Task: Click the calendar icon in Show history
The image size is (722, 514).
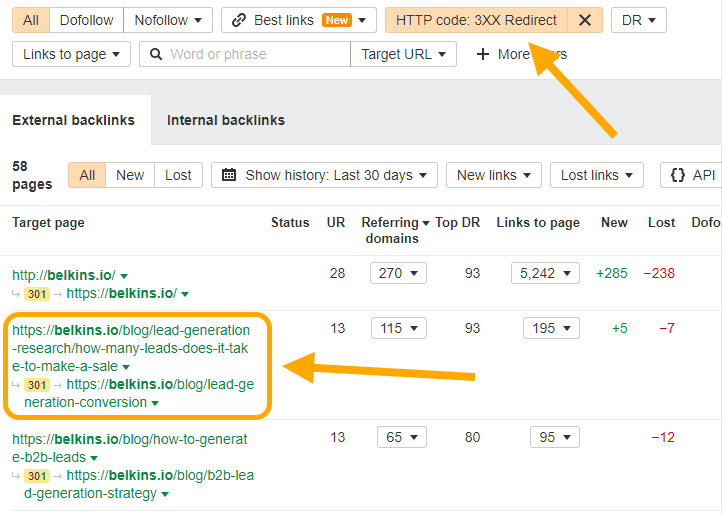Action: tap(229, 175)
